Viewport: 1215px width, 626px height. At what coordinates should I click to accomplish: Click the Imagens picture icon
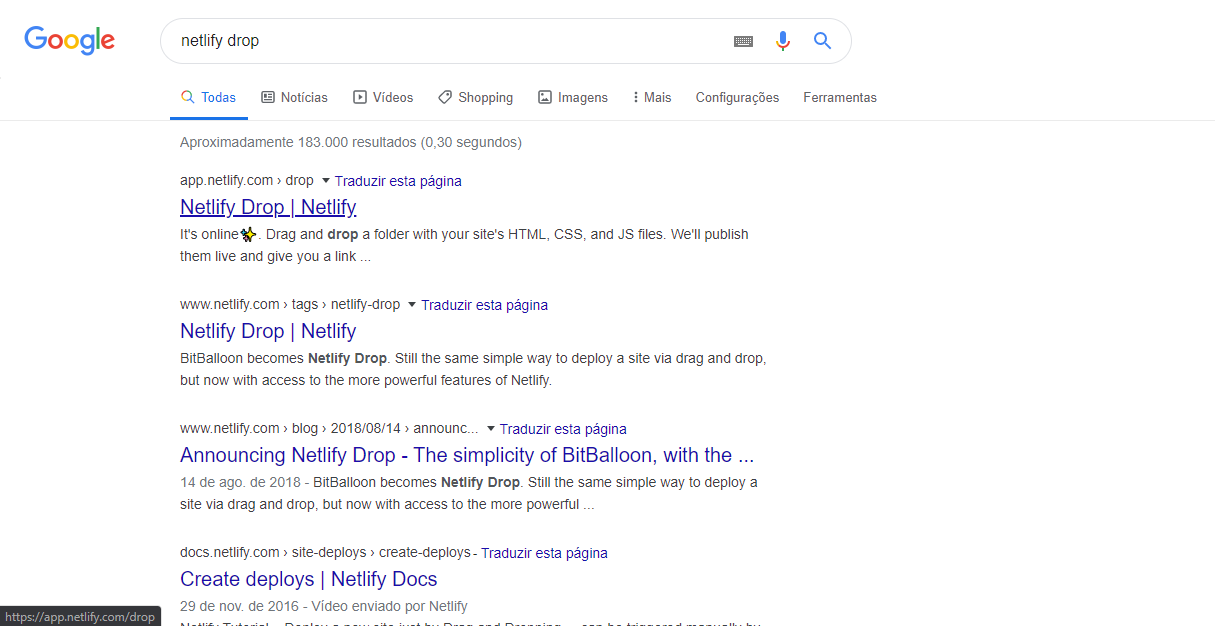pyautogui.click(x=545, y=97)
